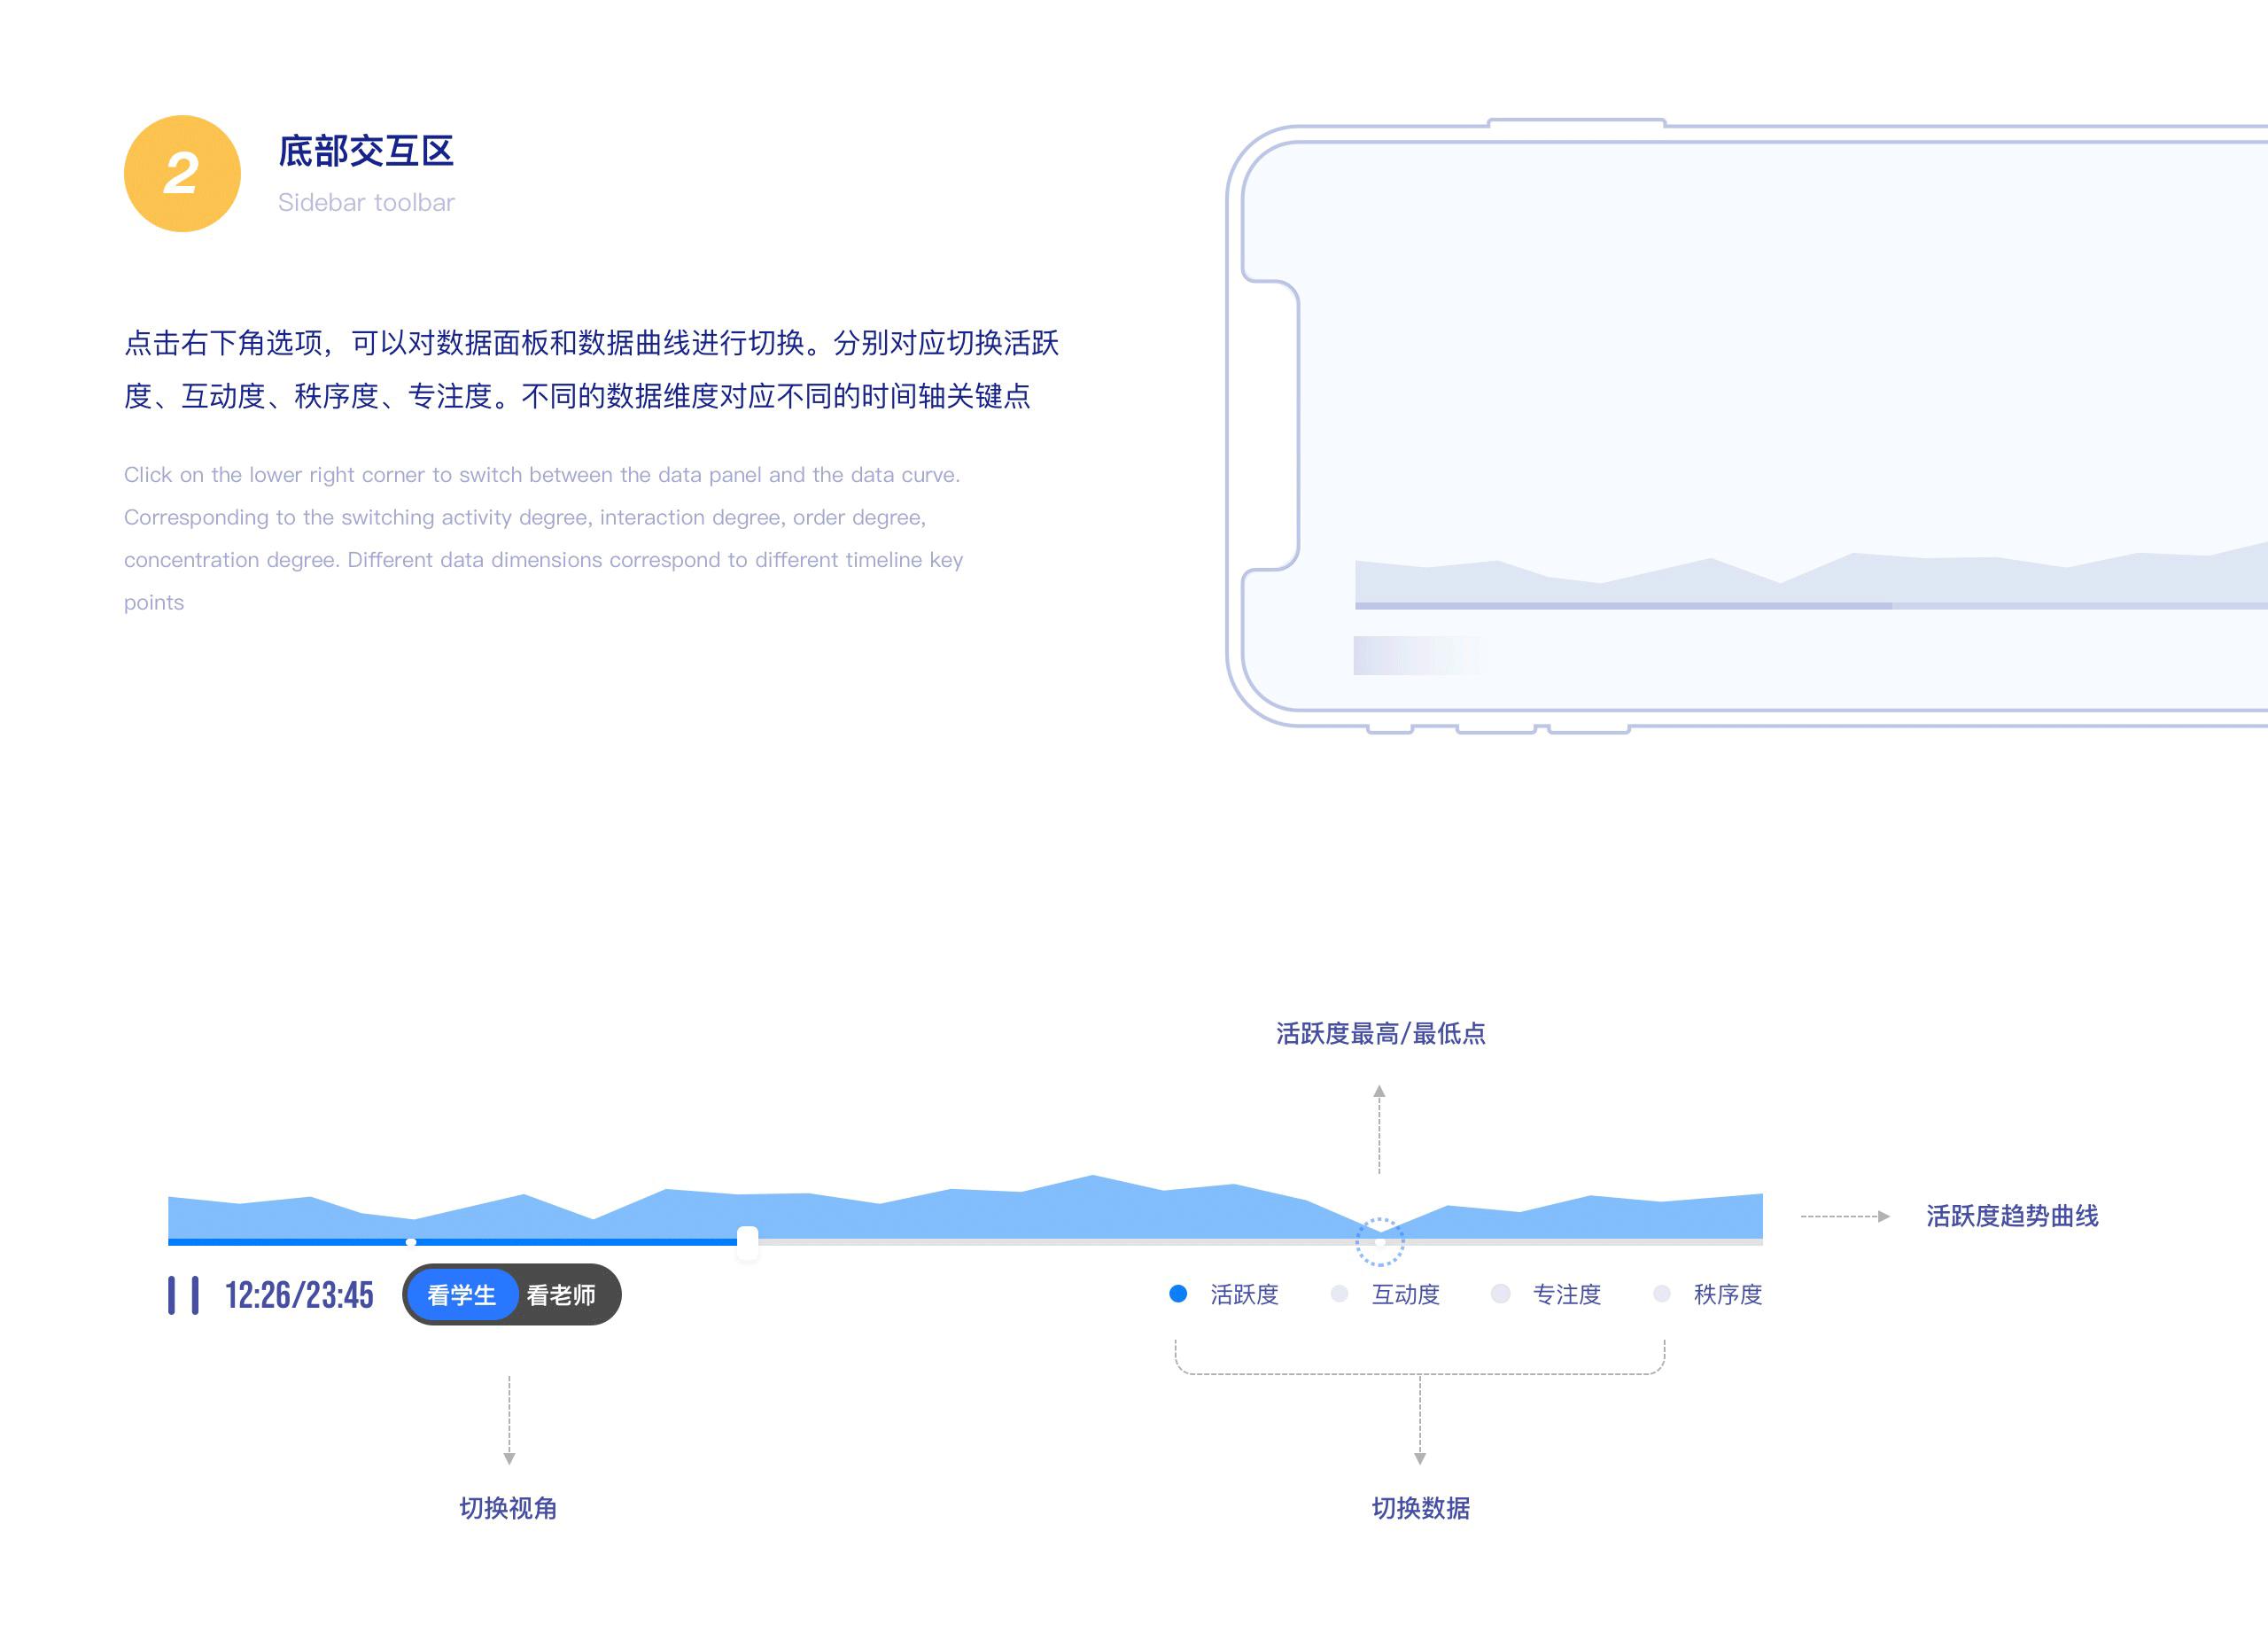Click the 切换数据 label

pos(1420,1508)
